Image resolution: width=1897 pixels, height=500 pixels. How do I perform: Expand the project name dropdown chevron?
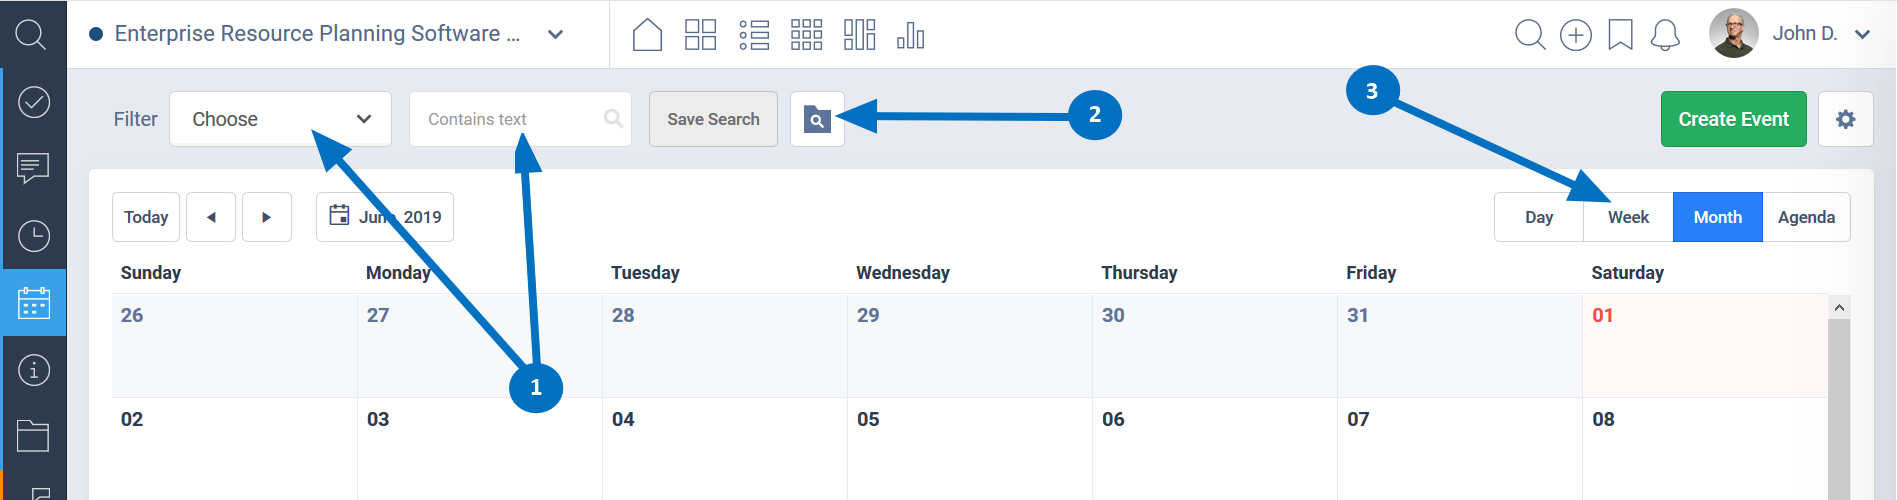click(x=556, y=34)
